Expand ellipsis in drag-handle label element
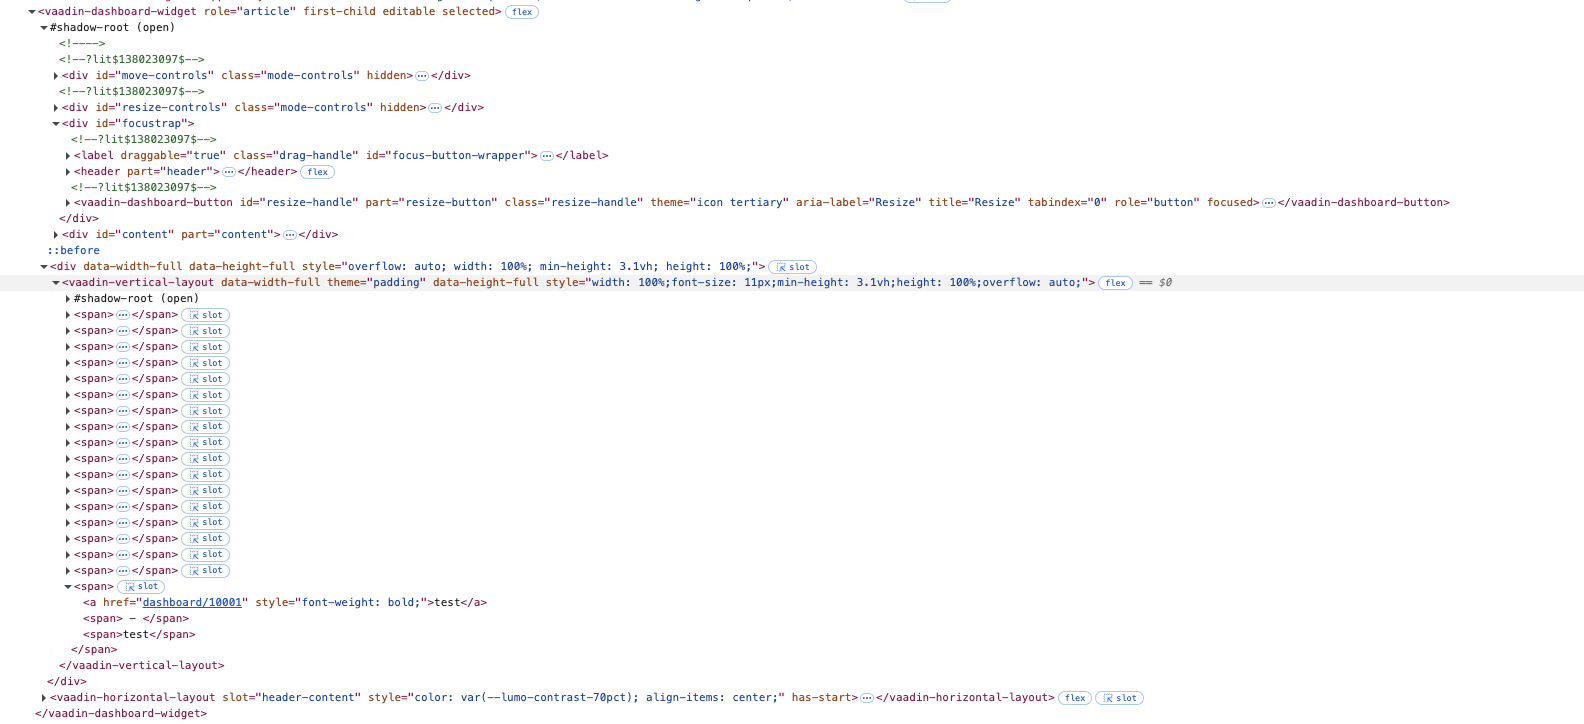This screenshot has height=724, width=1584. coord(547,156)
